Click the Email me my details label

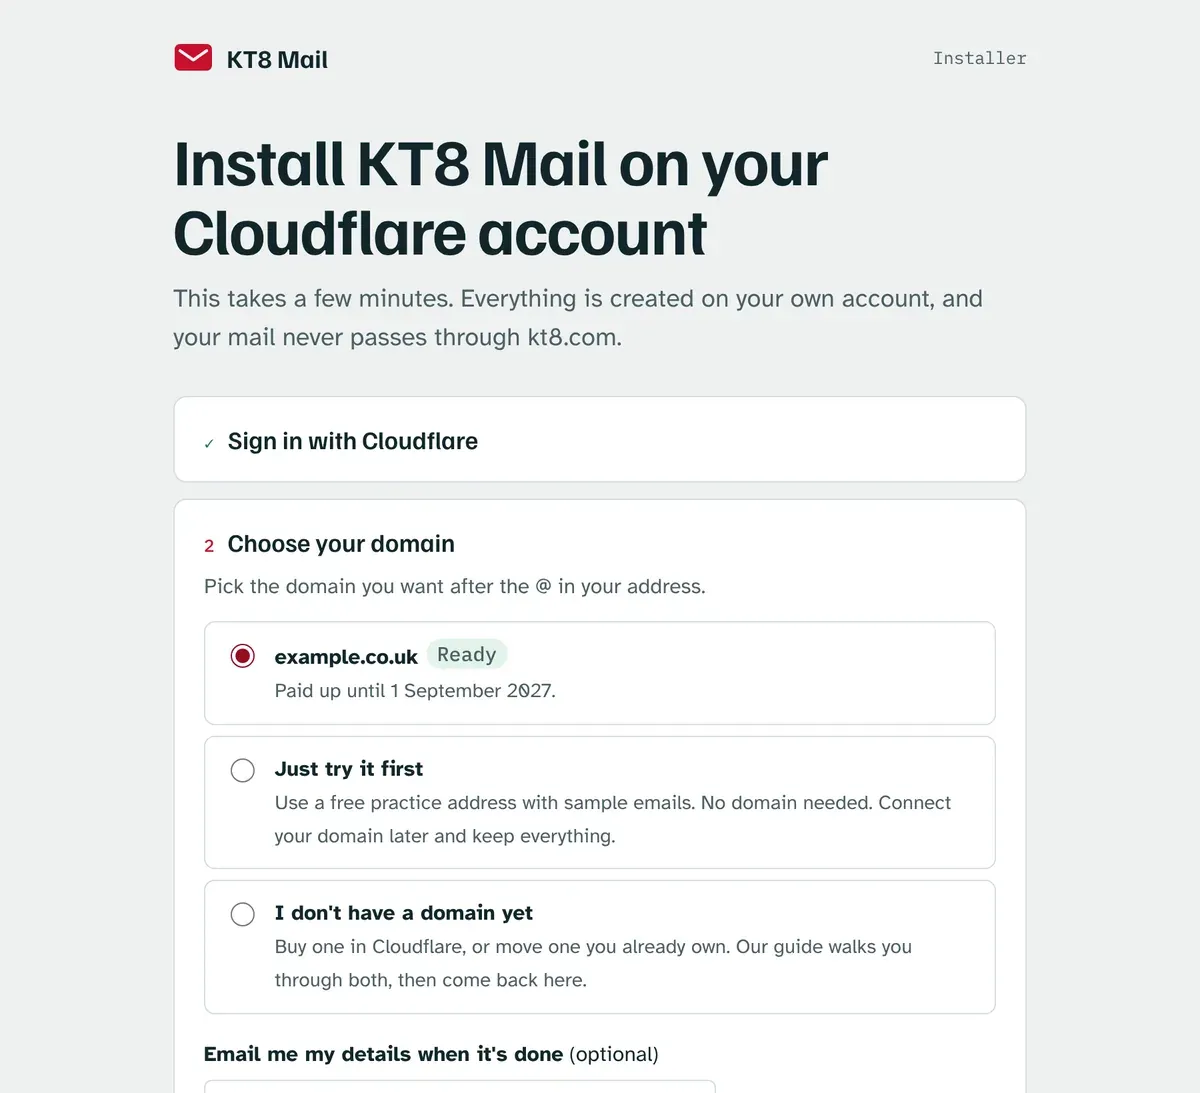click(431, 1054)
